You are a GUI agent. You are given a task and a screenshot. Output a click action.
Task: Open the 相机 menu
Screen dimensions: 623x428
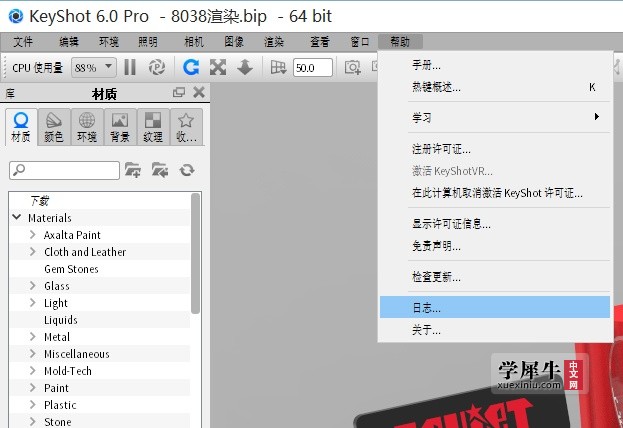(x=194, y=42)
